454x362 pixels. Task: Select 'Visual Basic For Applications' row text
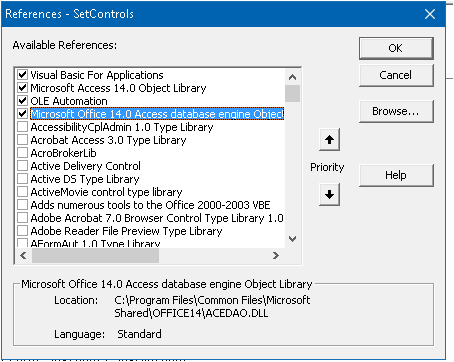tap(97, 75)
